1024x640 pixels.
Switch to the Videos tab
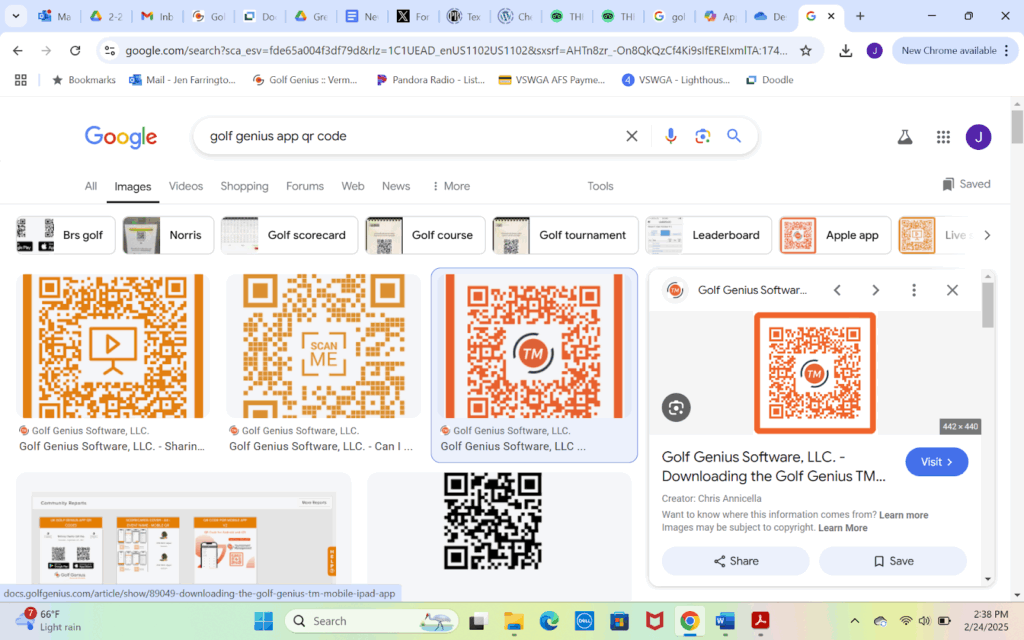[x=186, y=186]
